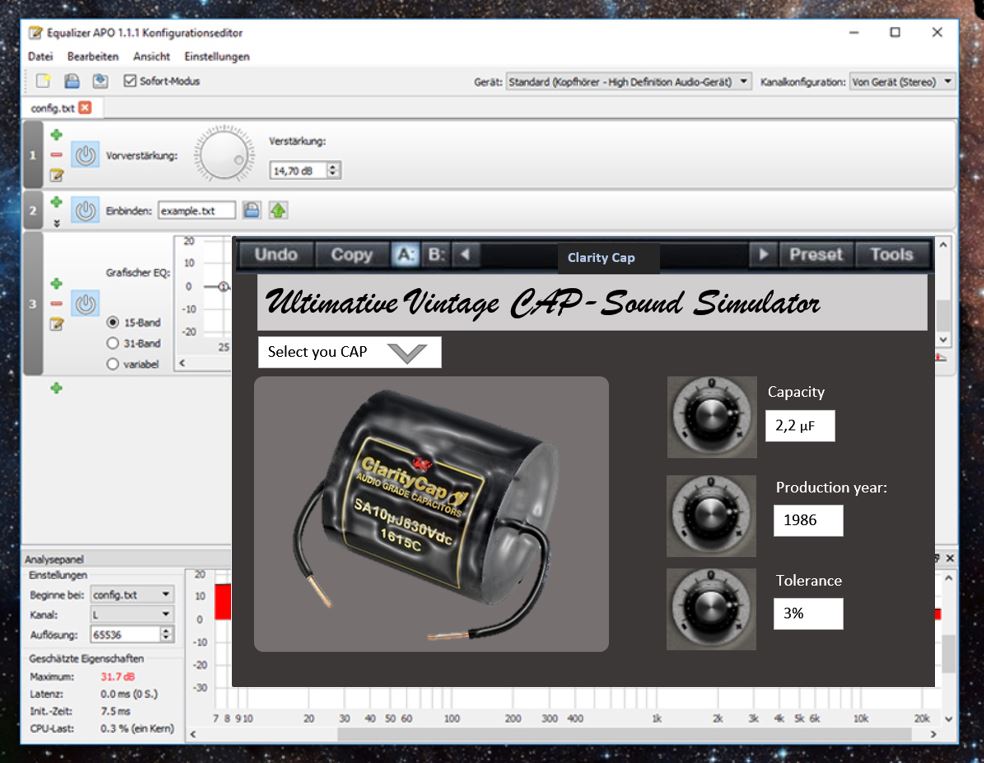Open the Bearbeiten menu
Screen dimensions: 984x763
(93, 57)
